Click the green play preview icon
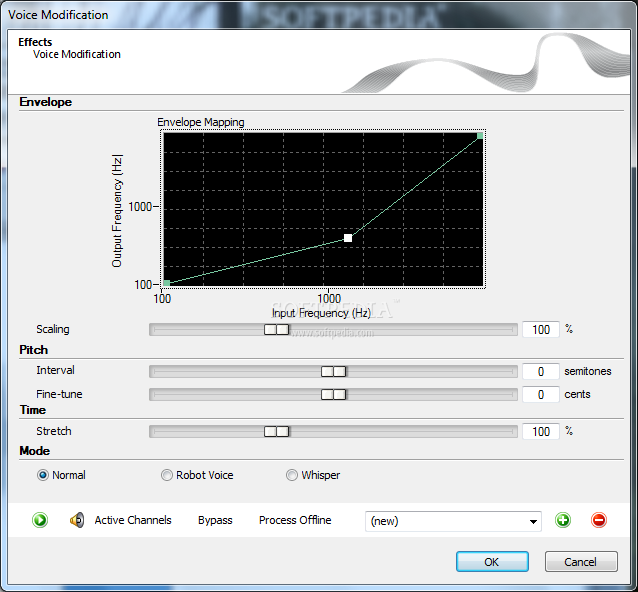 point(40,520)
